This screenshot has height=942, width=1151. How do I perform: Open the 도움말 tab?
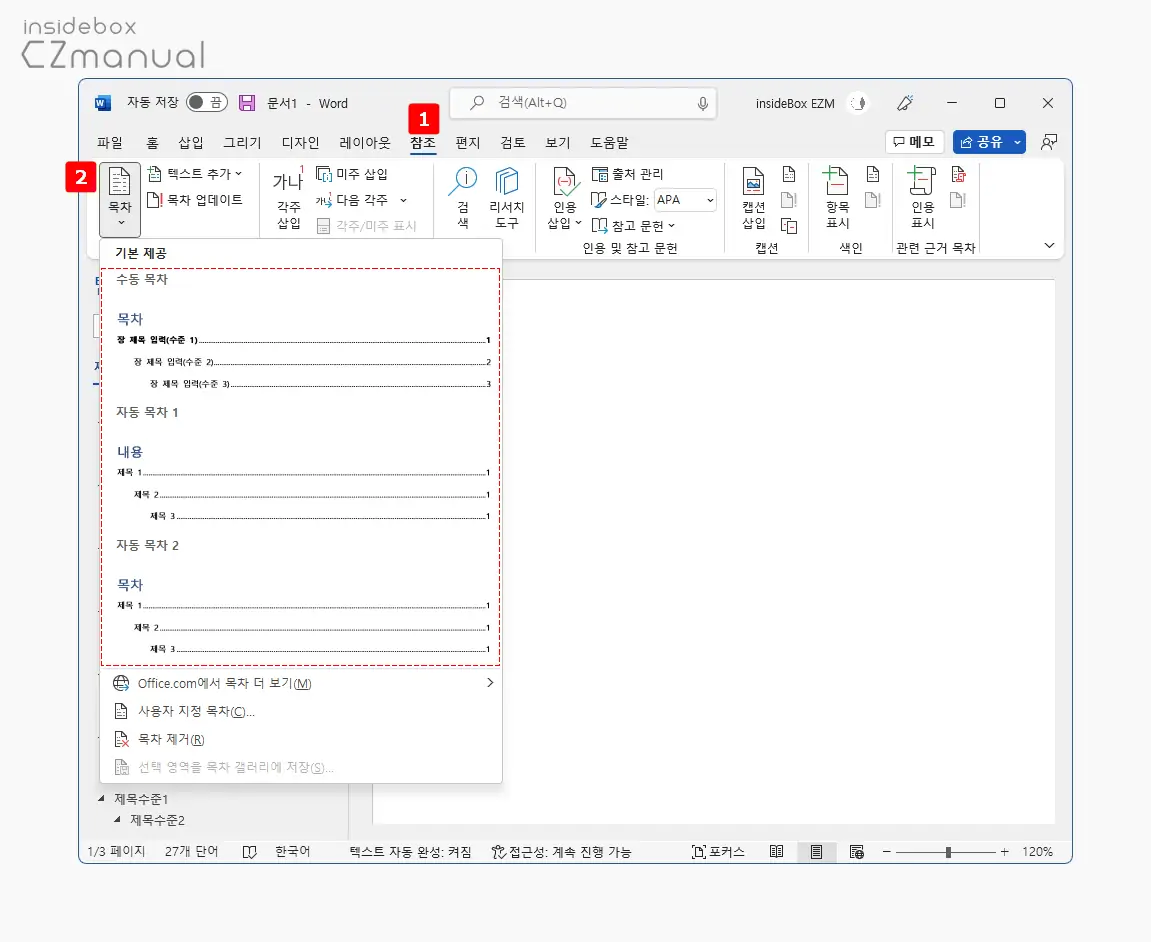609,142
